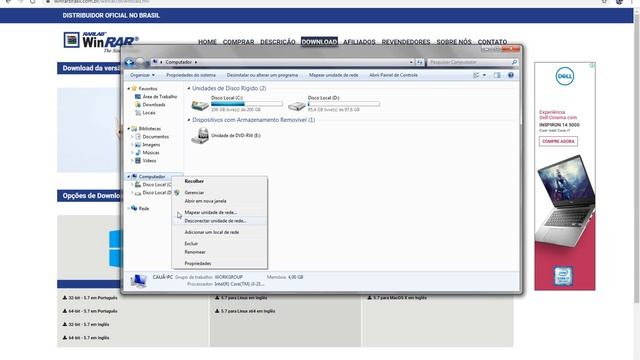Click the Explorer back arrow button
This screenshot has width=640, height=360.
pyautogui.click(x=130, y=62)
